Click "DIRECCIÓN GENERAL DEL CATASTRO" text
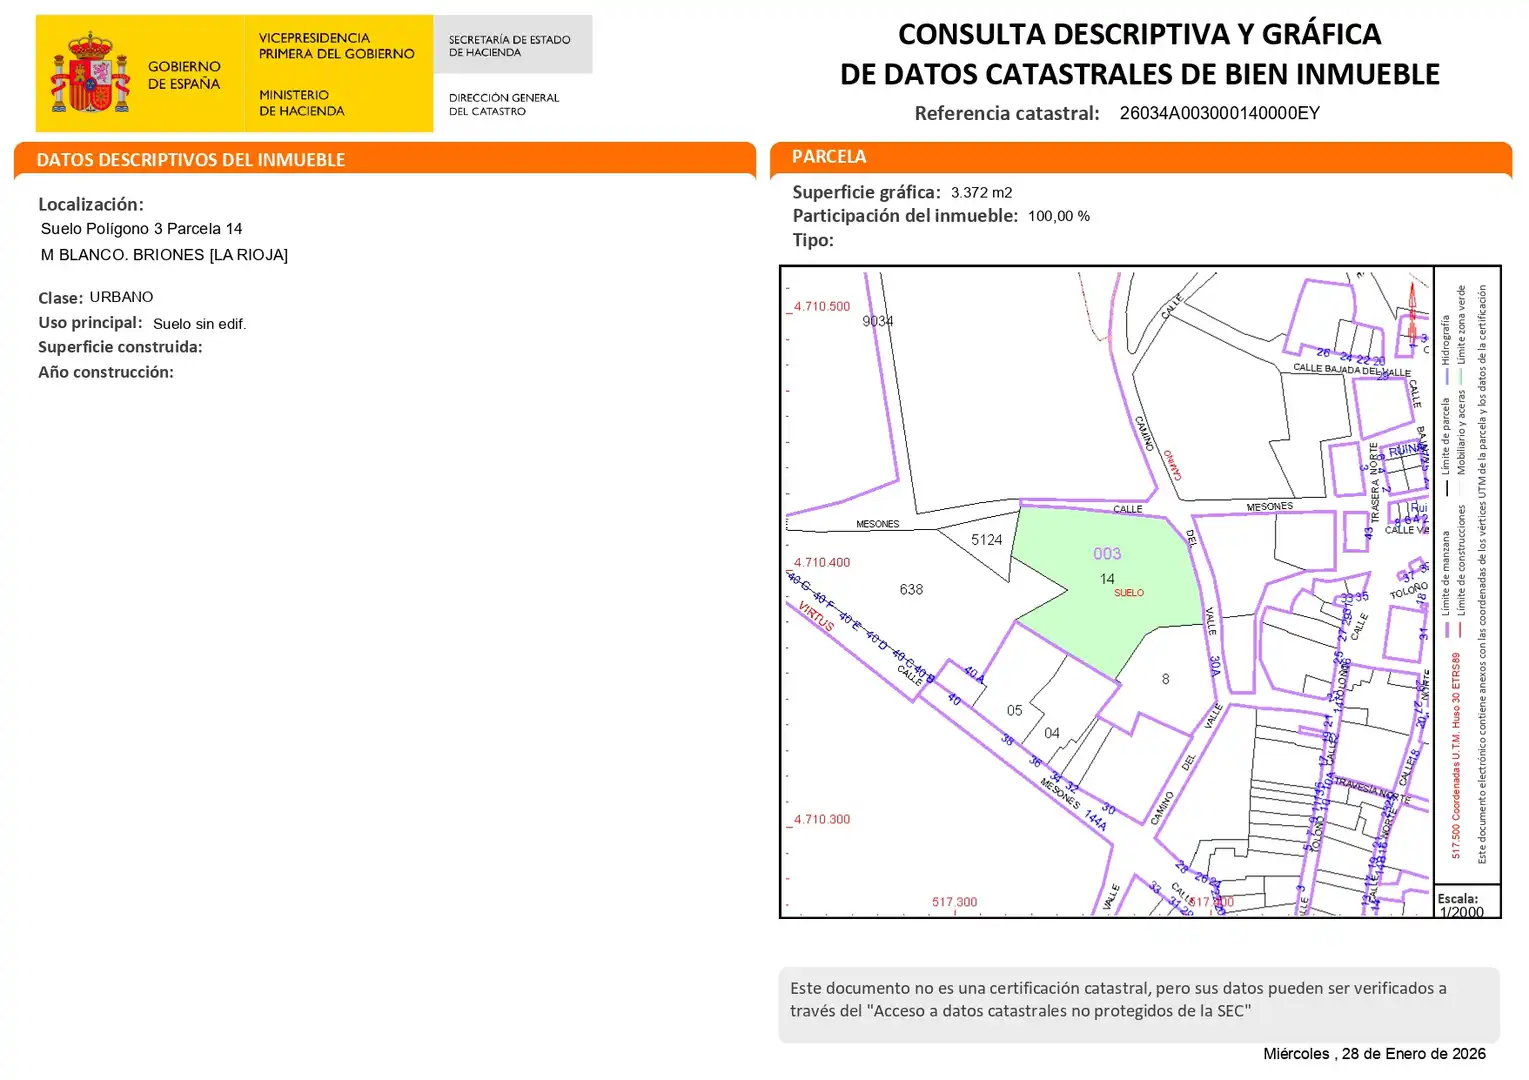 (504, 104)
